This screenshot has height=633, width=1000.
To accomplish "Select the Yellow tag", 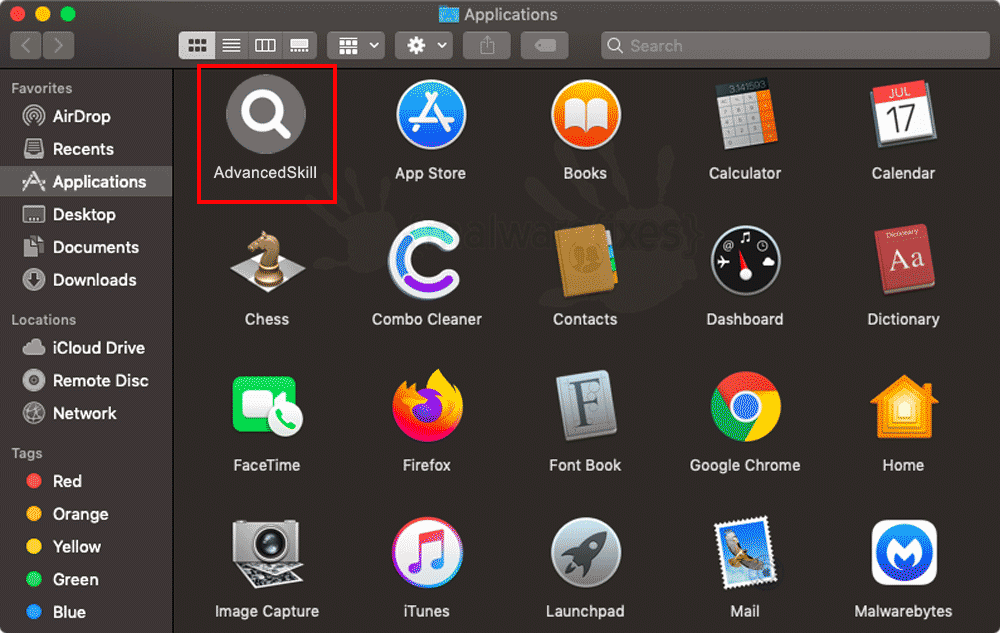I will coord(86,546).
